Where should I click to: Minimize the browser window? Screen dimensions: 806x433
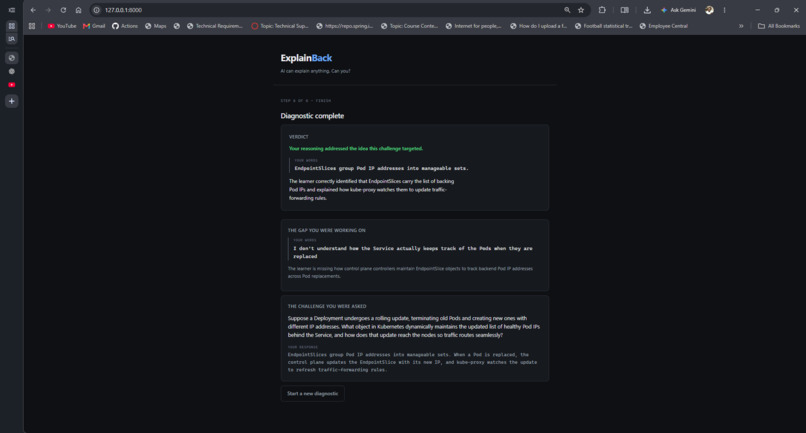tap(757, 10)
